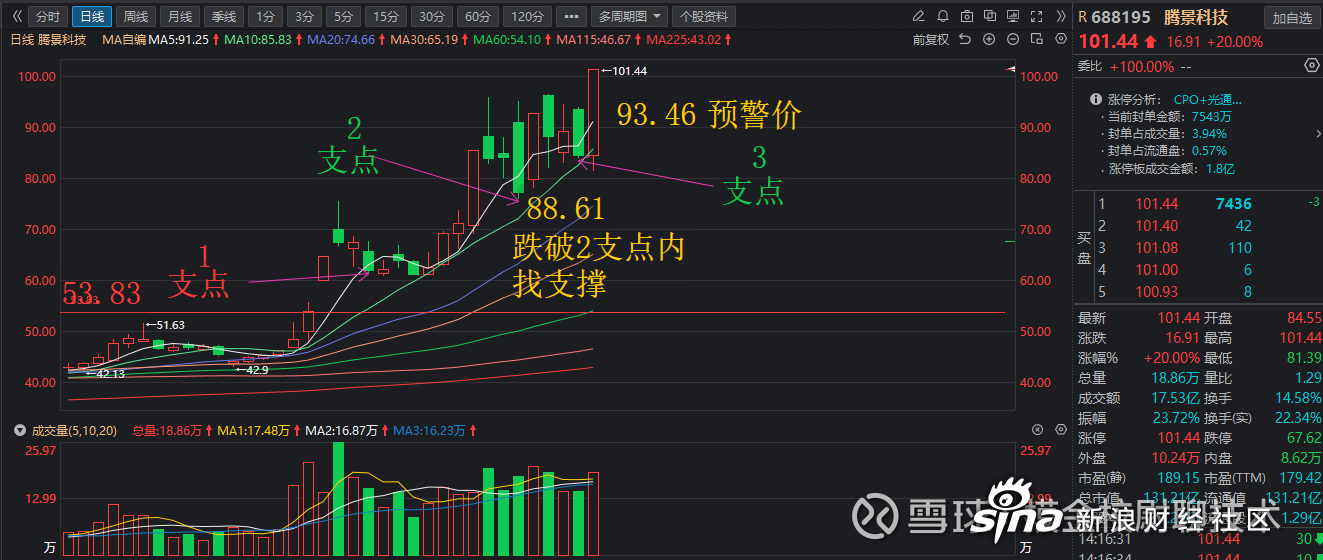Screen dimensions: 1323x560
Task: Open the price alert bell icon
Action: pyautogui.click(x=943, y=17)
